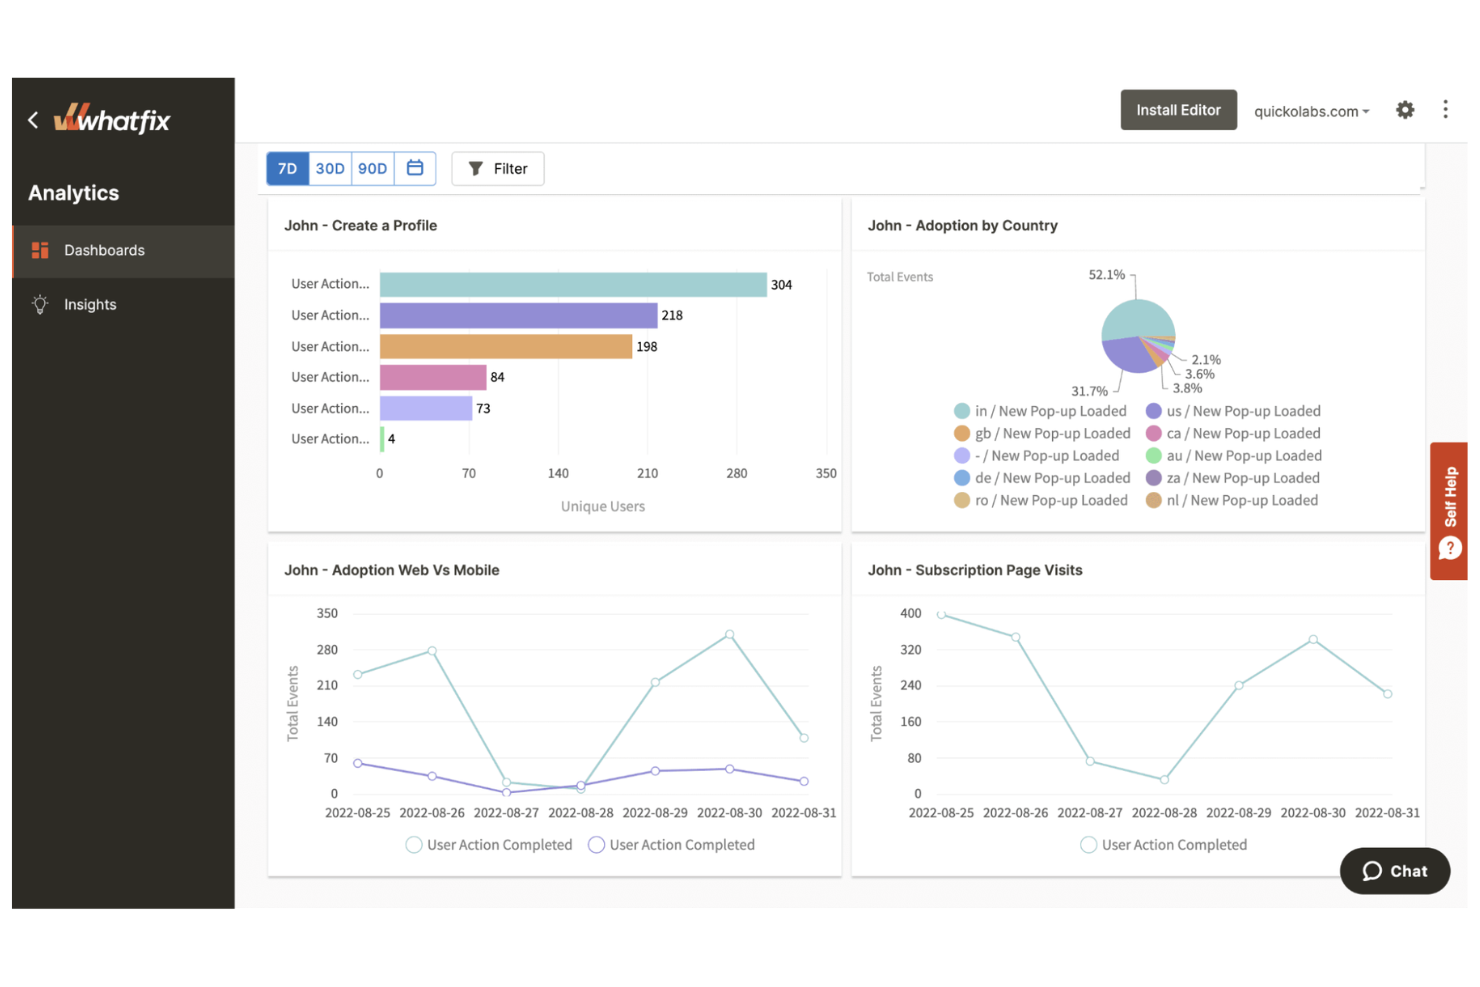This screenshot has width=1480, height=987.
Task: Click the Dashboards grid icon
Action: [40, 250]
